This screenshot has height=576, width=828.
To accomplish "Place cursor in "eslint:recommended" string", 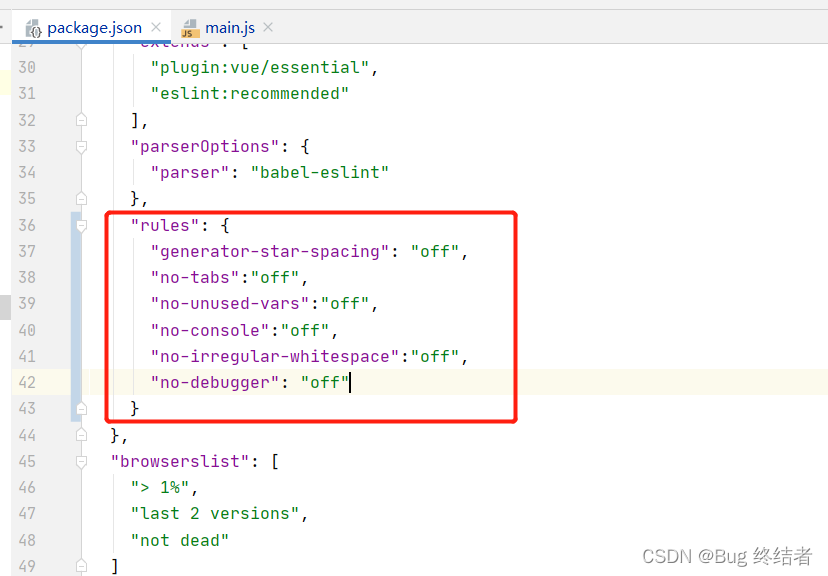I will [x=250, y=93].
